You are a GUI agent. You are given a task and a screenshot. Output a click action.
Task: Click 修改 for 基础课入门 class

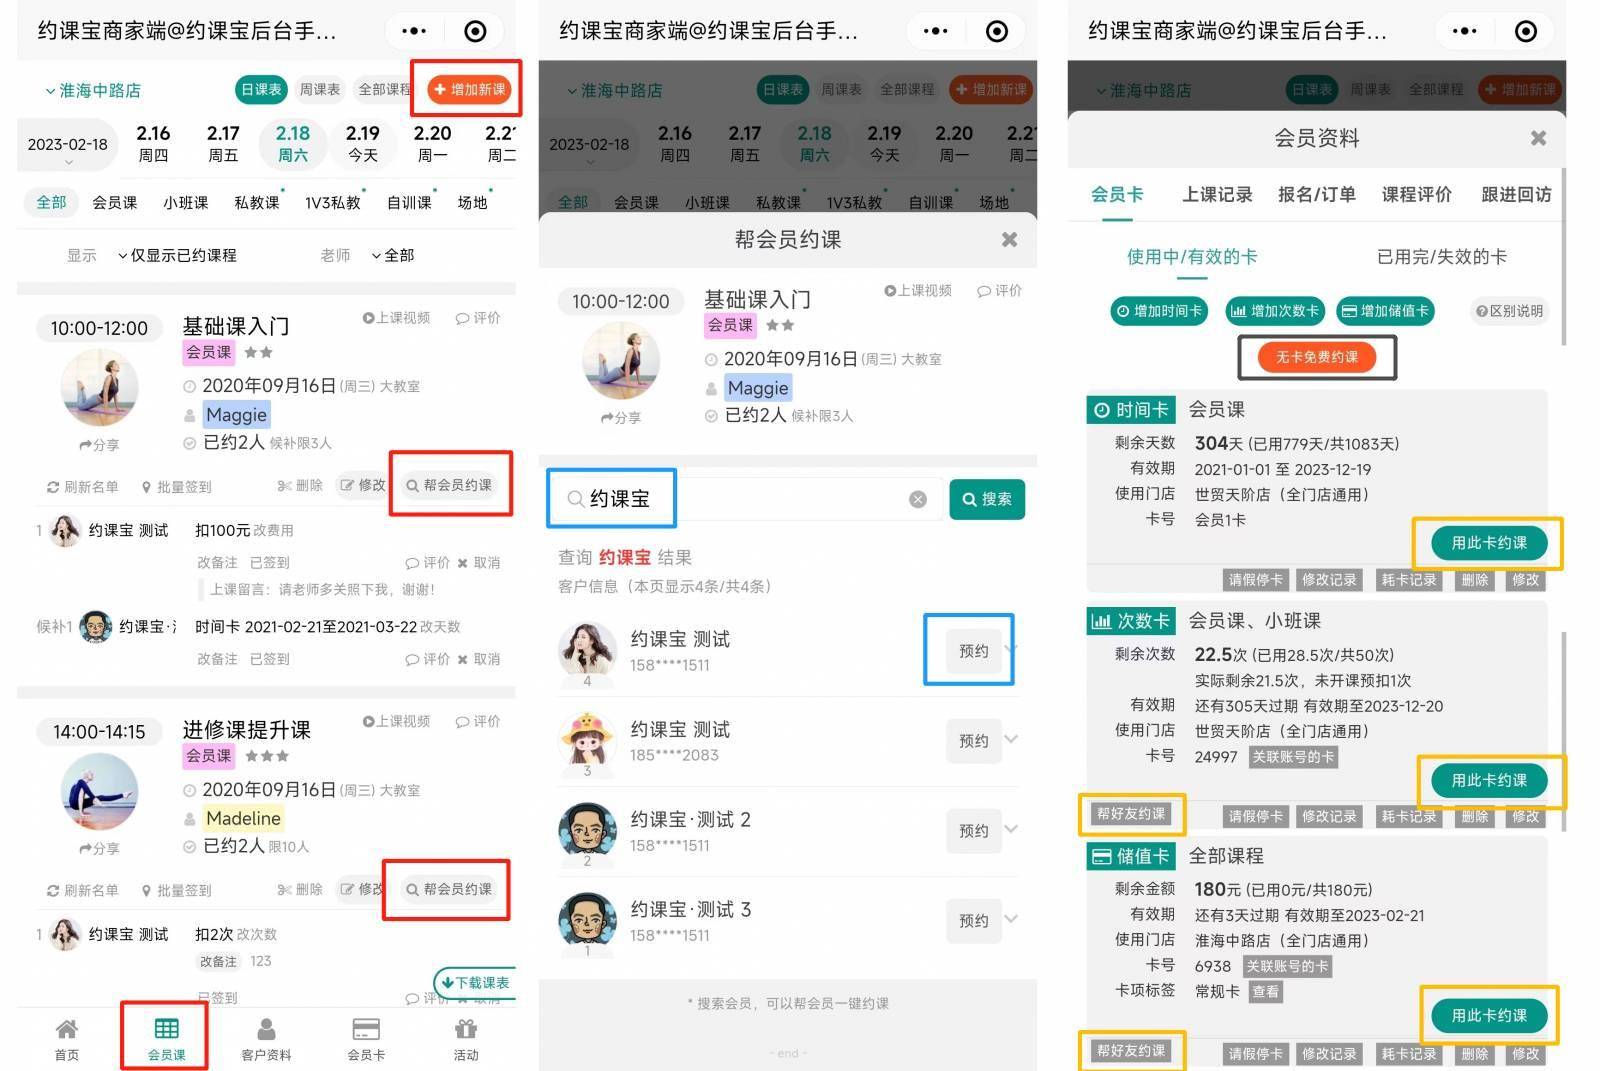coord(363,485)
